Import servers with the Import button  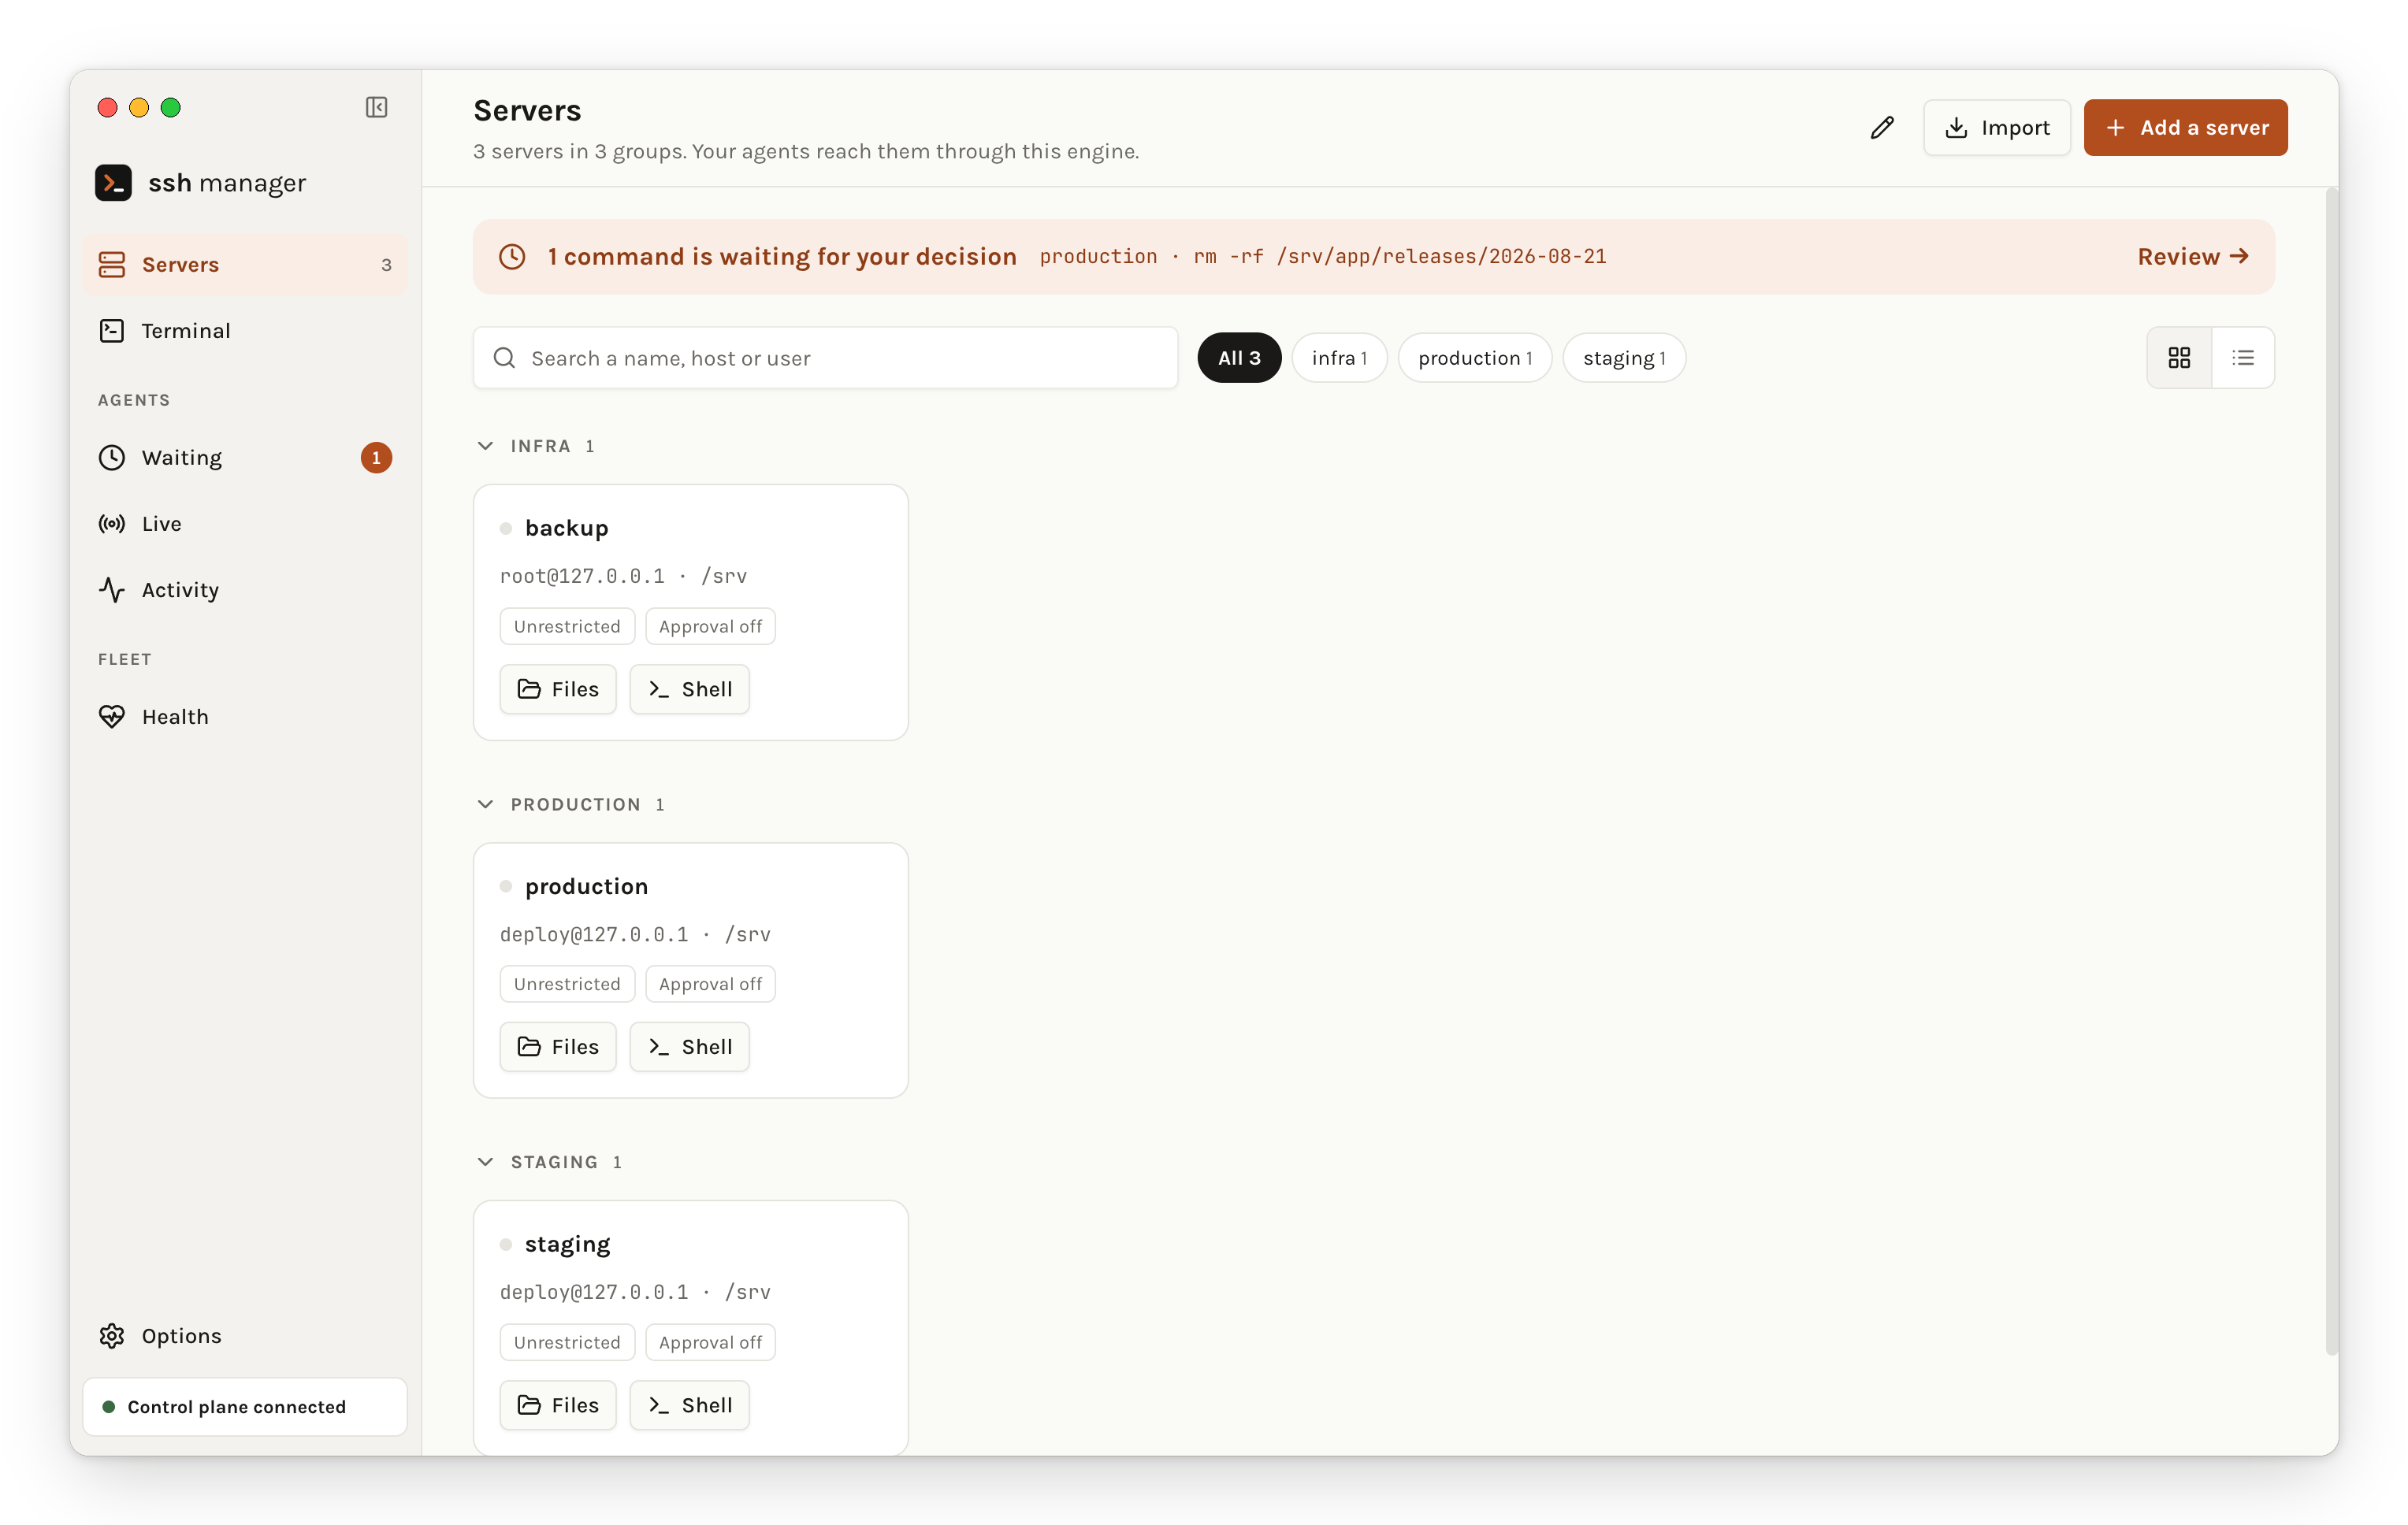coord(1997,127)
